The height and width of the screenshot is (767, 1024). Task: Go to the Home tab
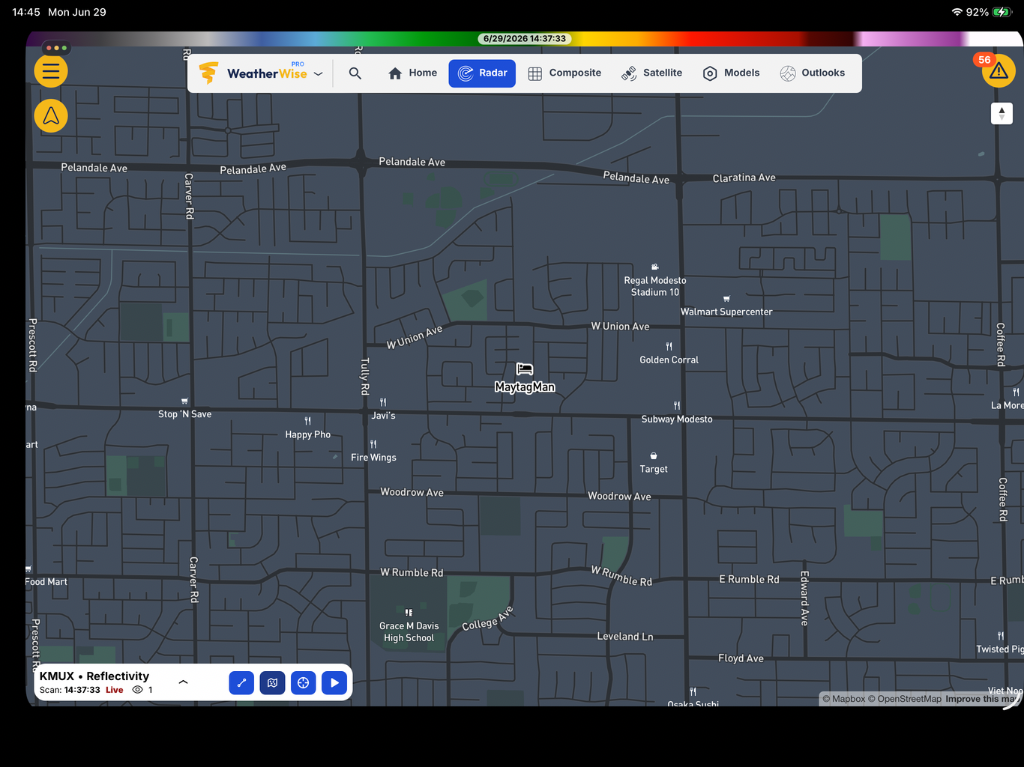tap(413, 73)
